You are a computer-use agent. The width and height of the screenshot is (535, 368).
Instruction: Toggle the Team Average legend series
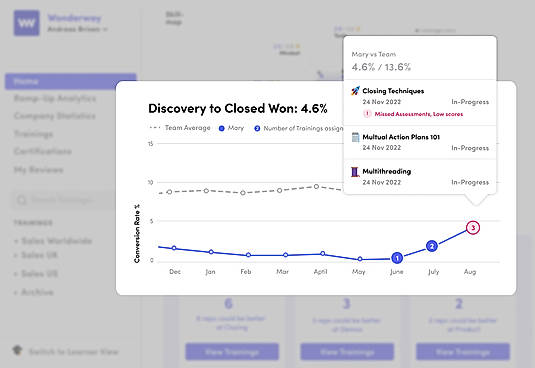coord(180,128)
